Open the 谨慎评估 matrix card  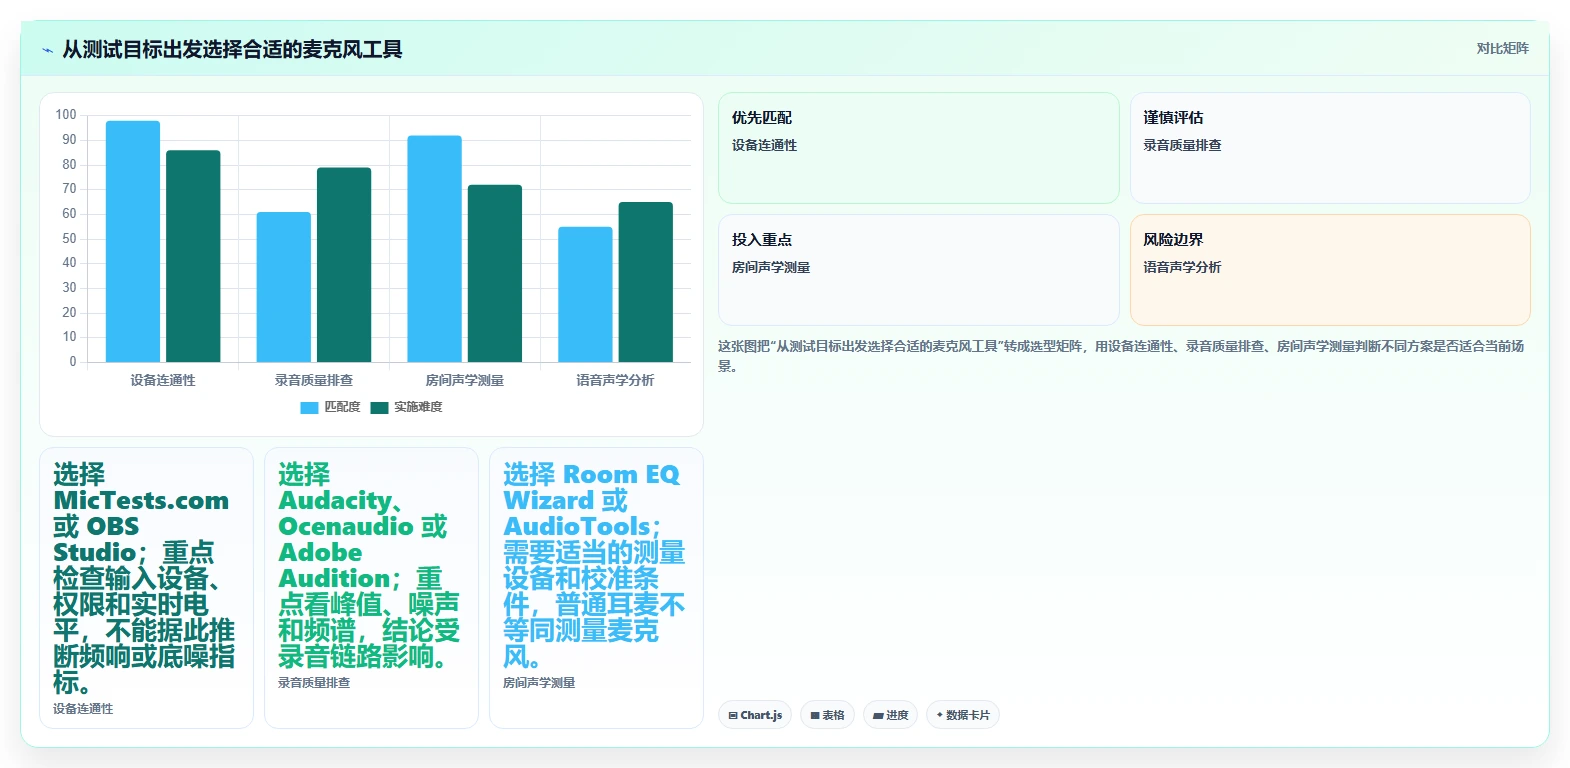coord(1330,148)
